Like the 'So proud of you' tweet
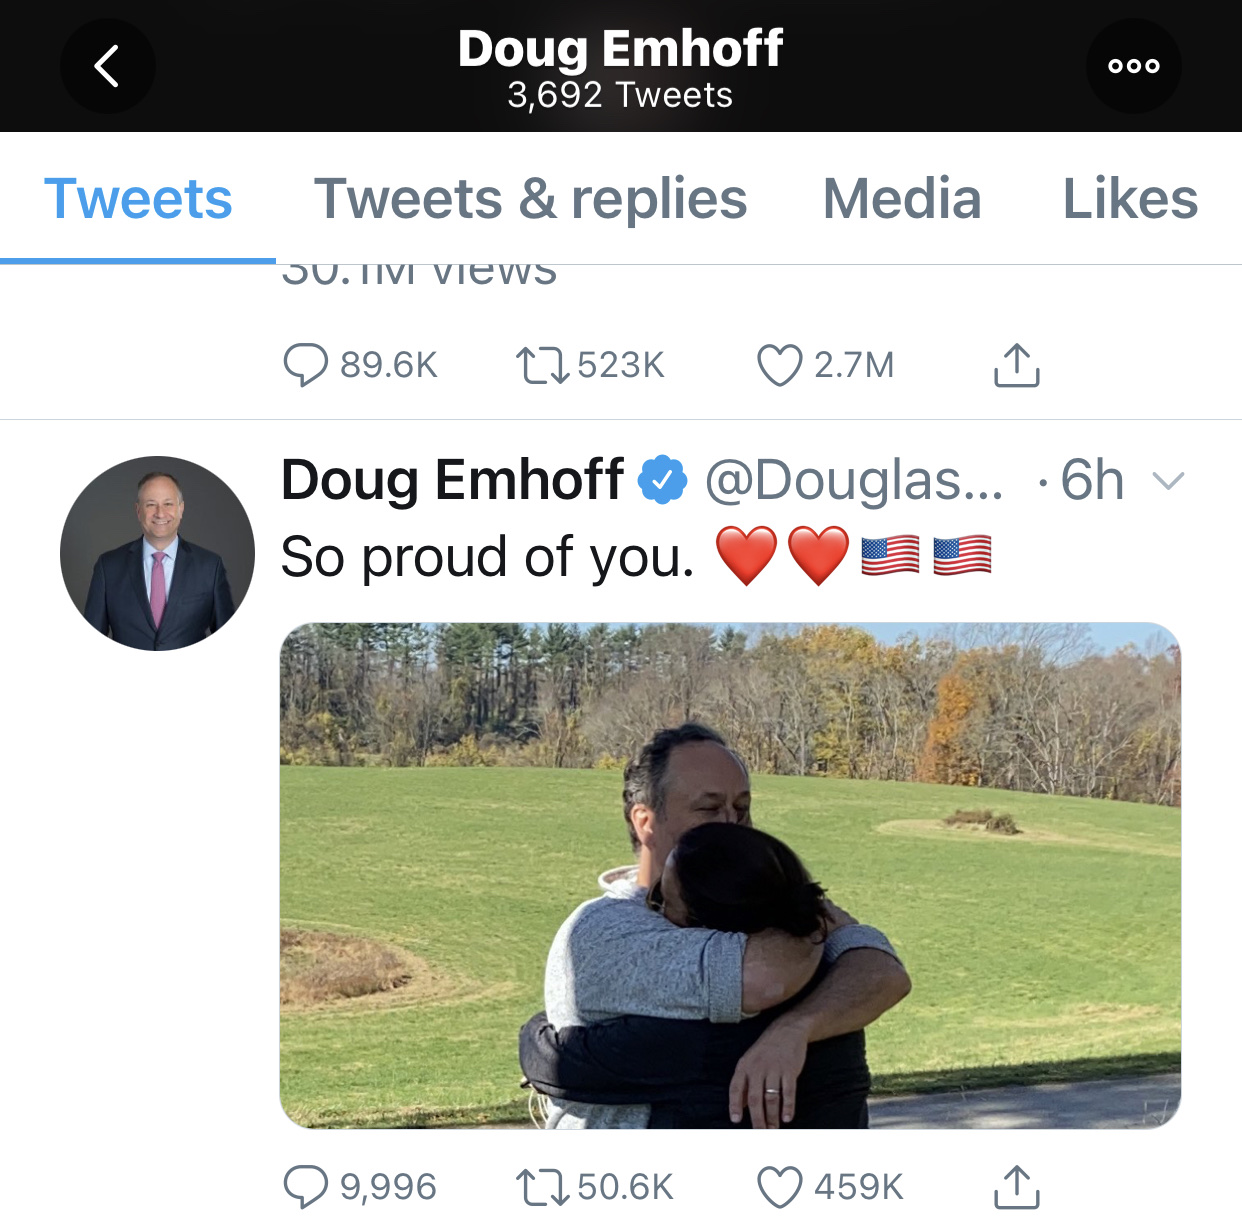The width and height of the screenshot is (1242, 1222). (x=780, y=1187)
